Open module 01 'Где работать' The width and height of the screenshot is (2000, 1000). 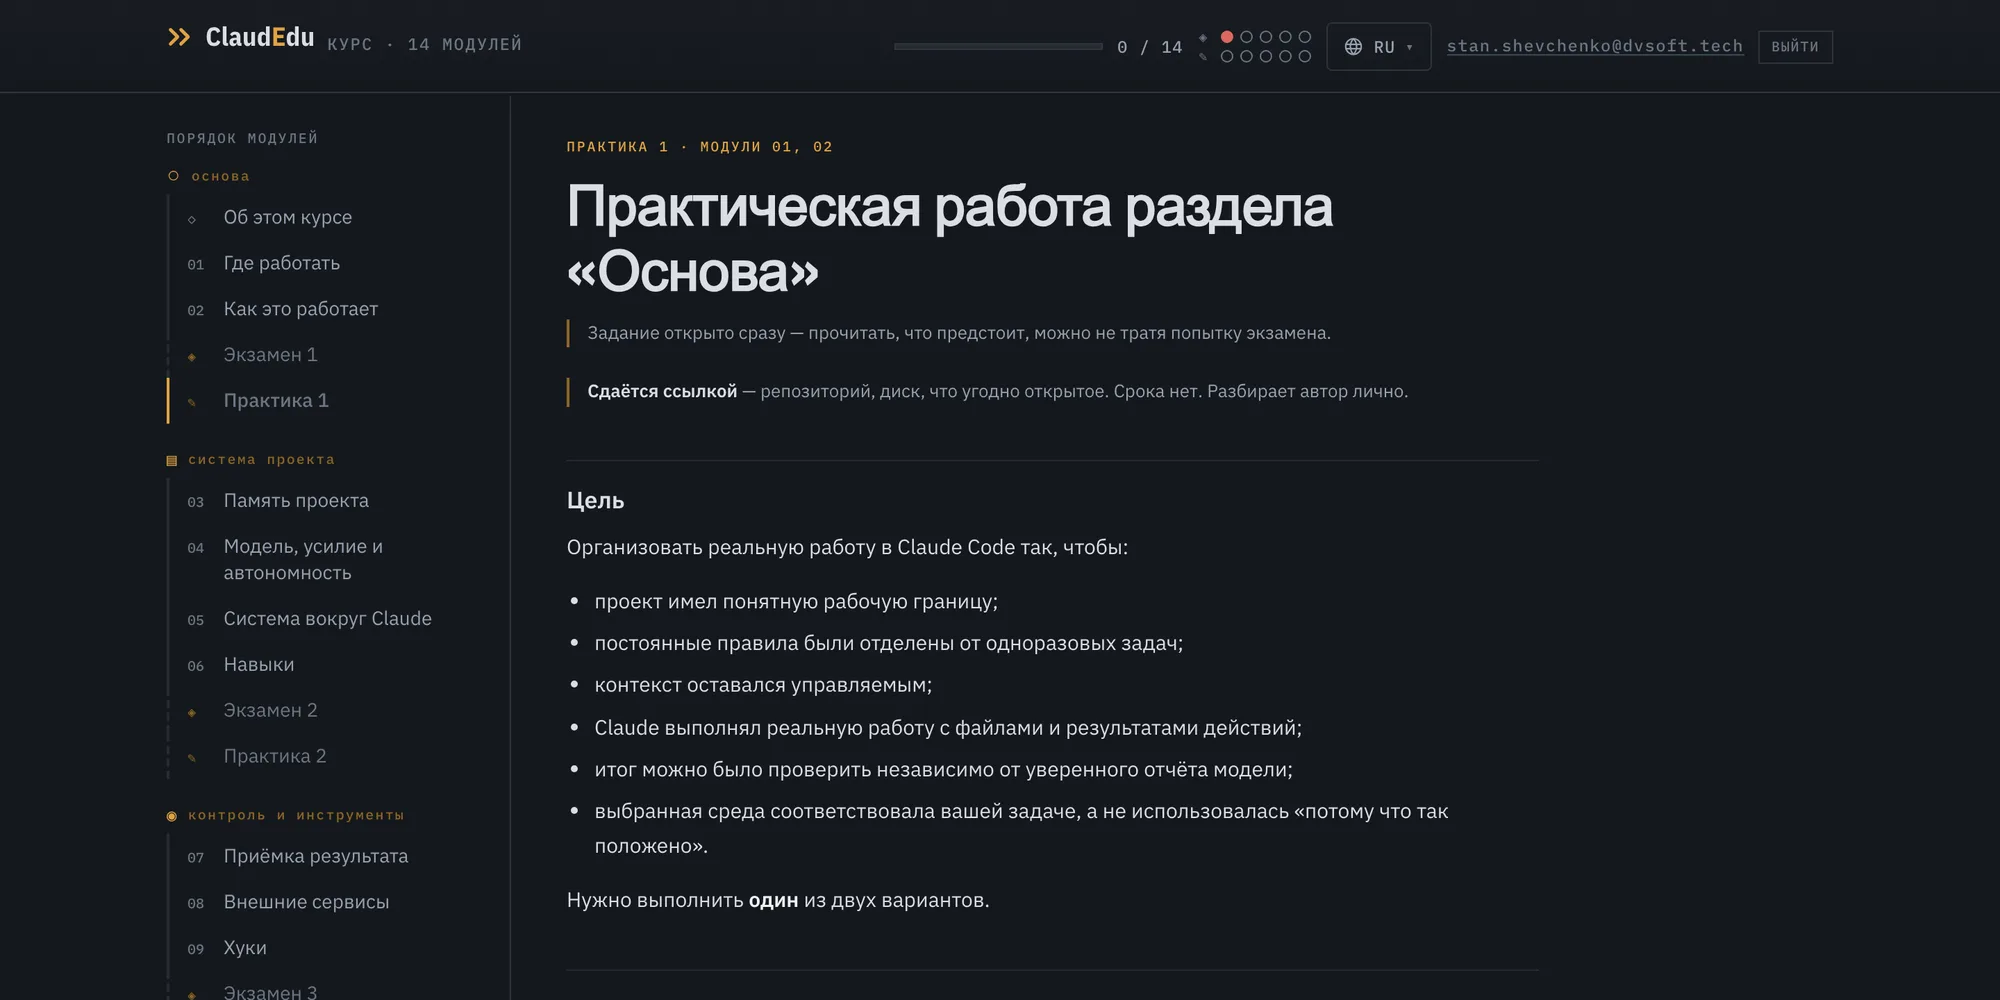pyautogui.click(x=282, y=263)
